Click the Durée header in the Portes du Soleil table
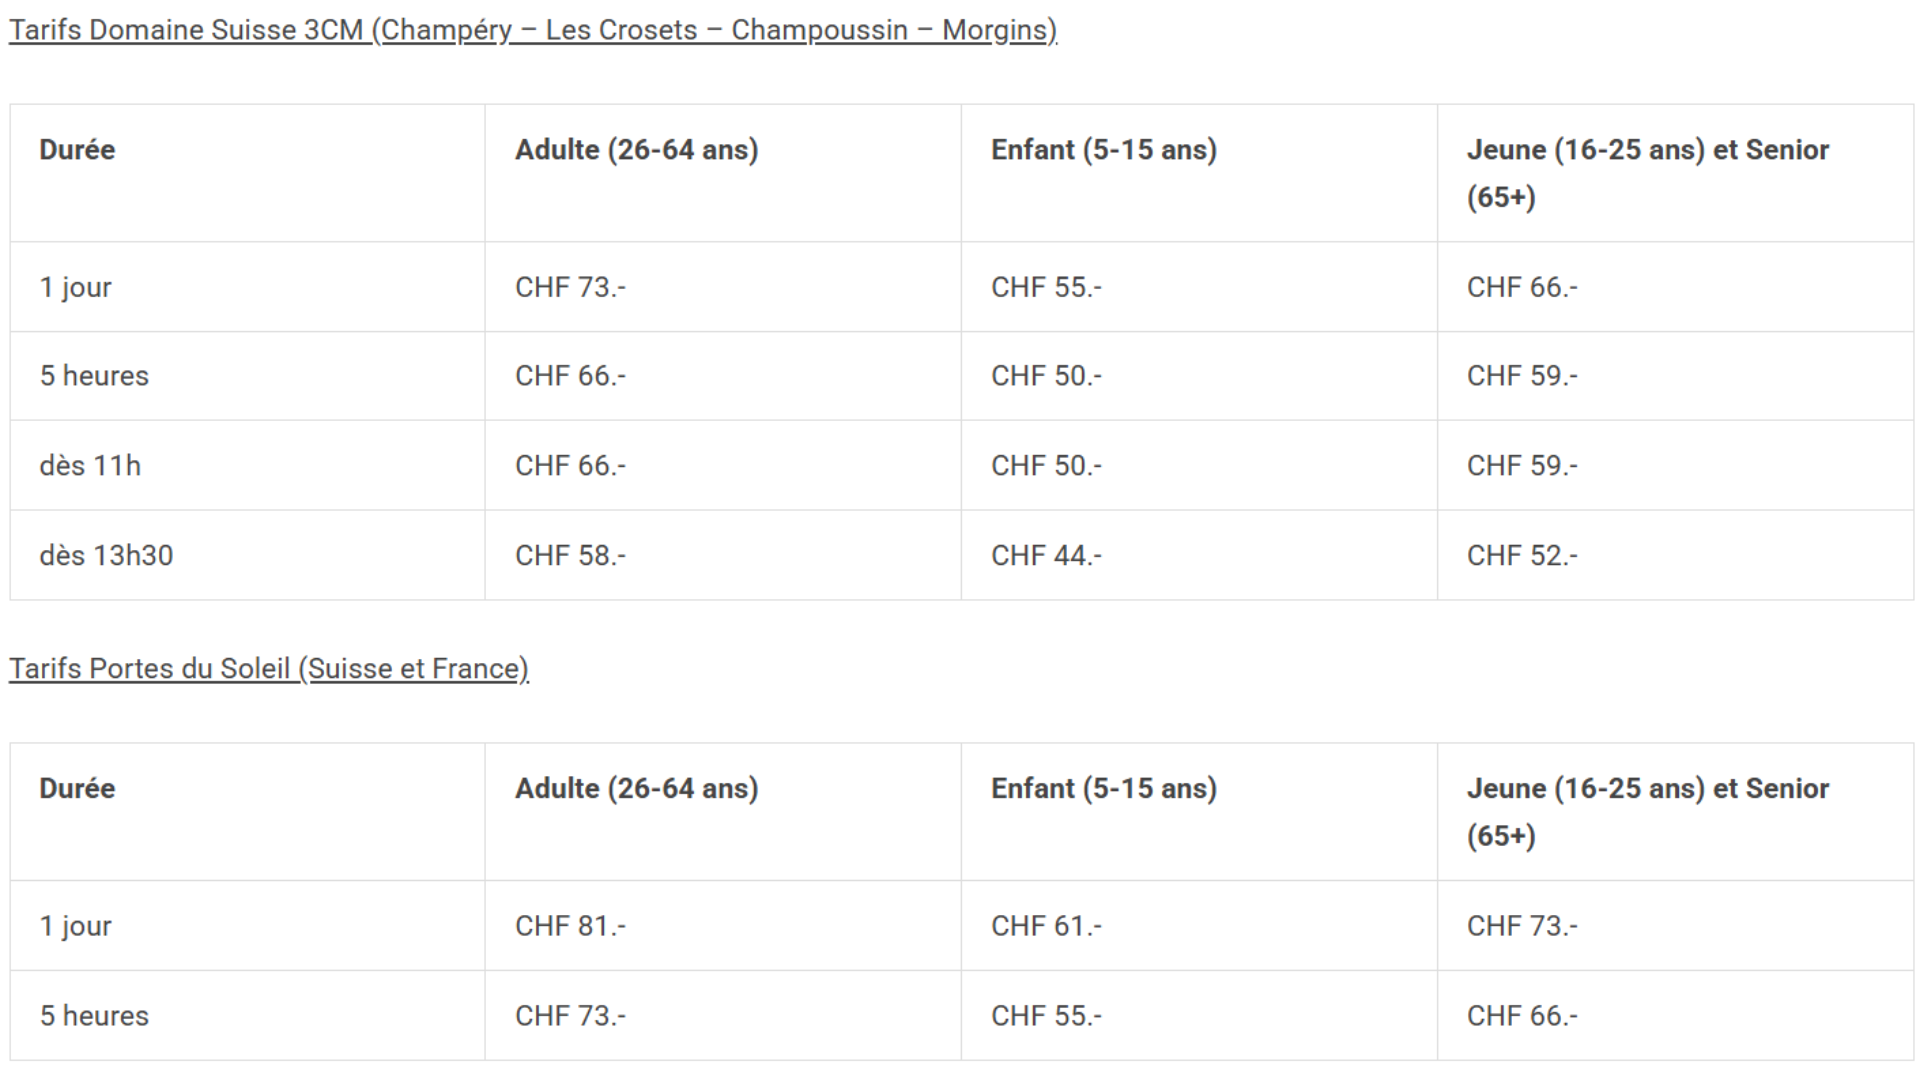 pos(77,789)
